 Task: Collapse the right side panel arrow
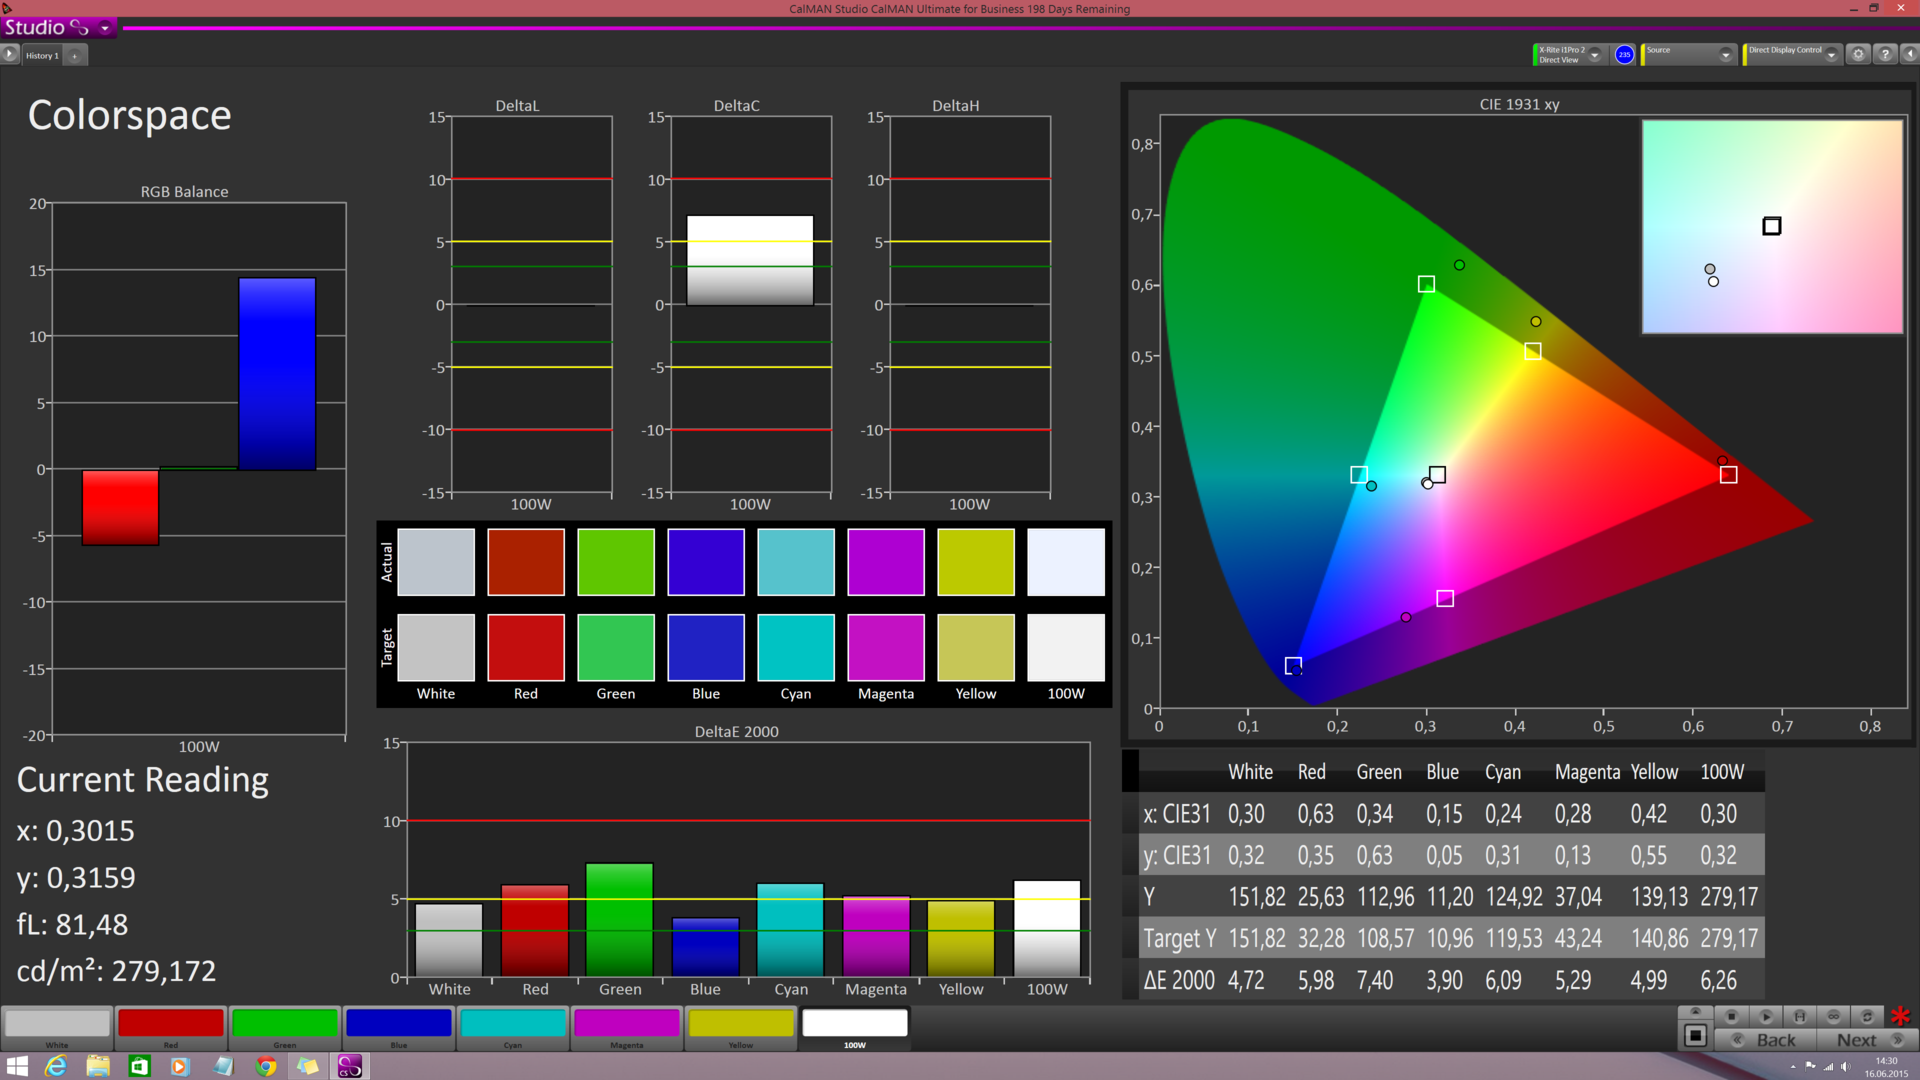[x=1909, y=54]
